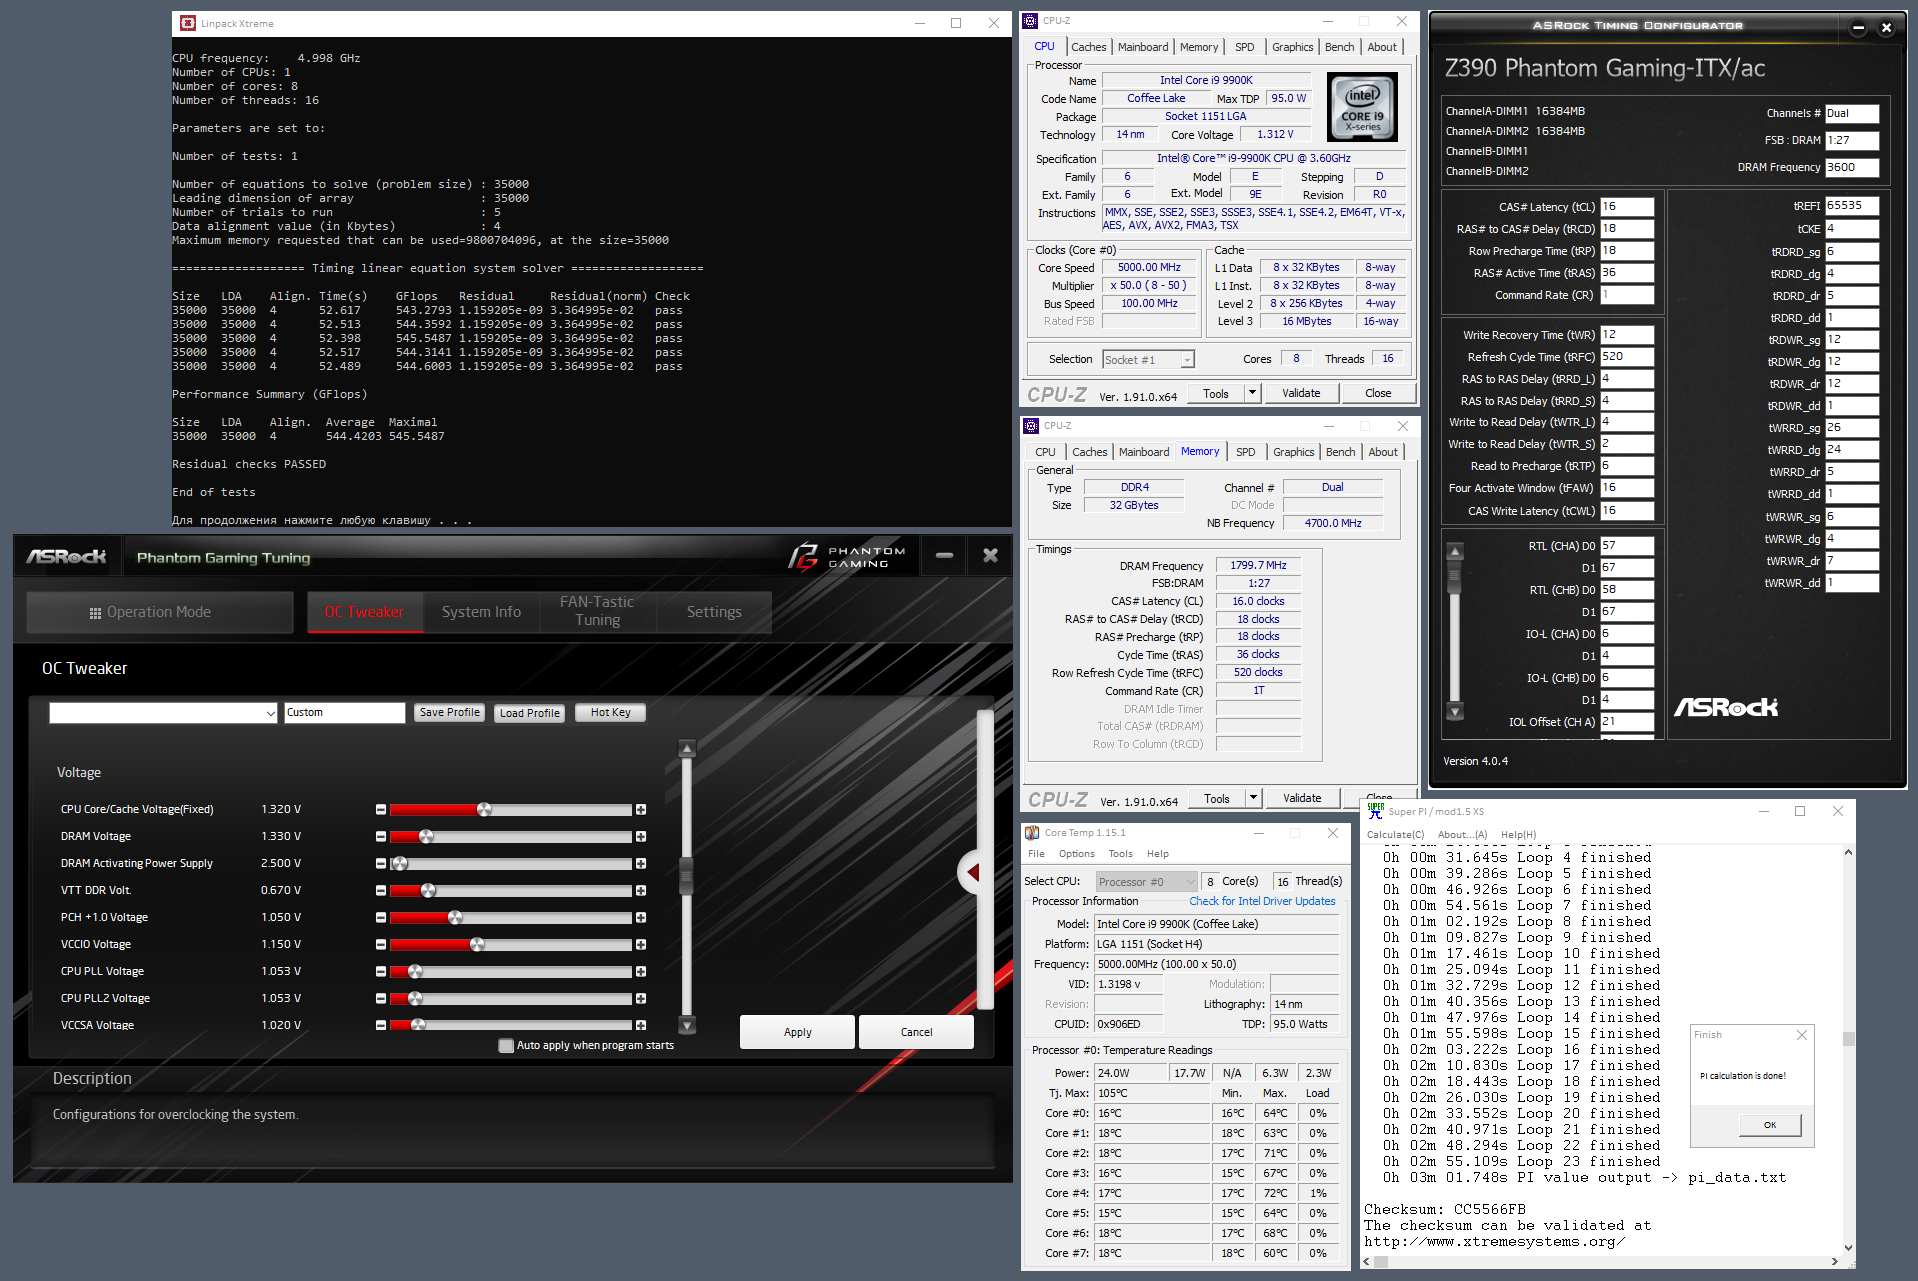Raise CPU PLL2 Voltage via plus icon
The height and width of the screenshot is (1281, 1918).
click(641, 998)
